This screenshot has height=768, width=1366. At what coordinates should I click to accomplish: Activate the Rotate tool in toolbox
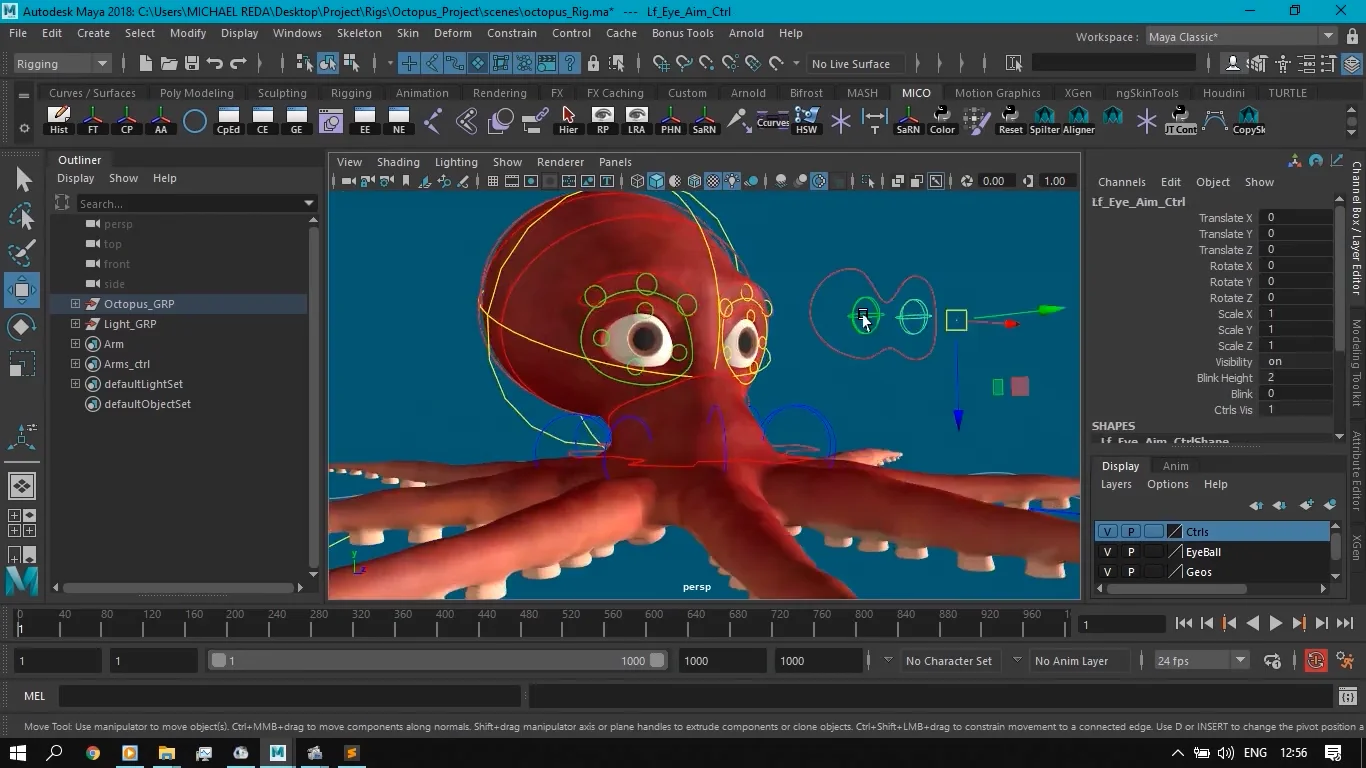tap(22, 327)
